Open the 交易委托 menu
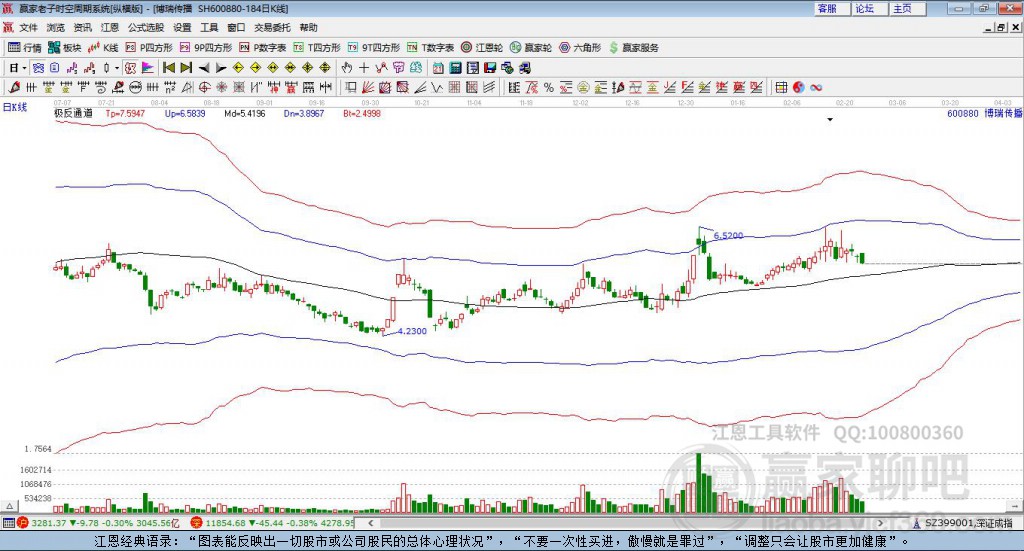The image size is (1024, 551). point(271,28)
